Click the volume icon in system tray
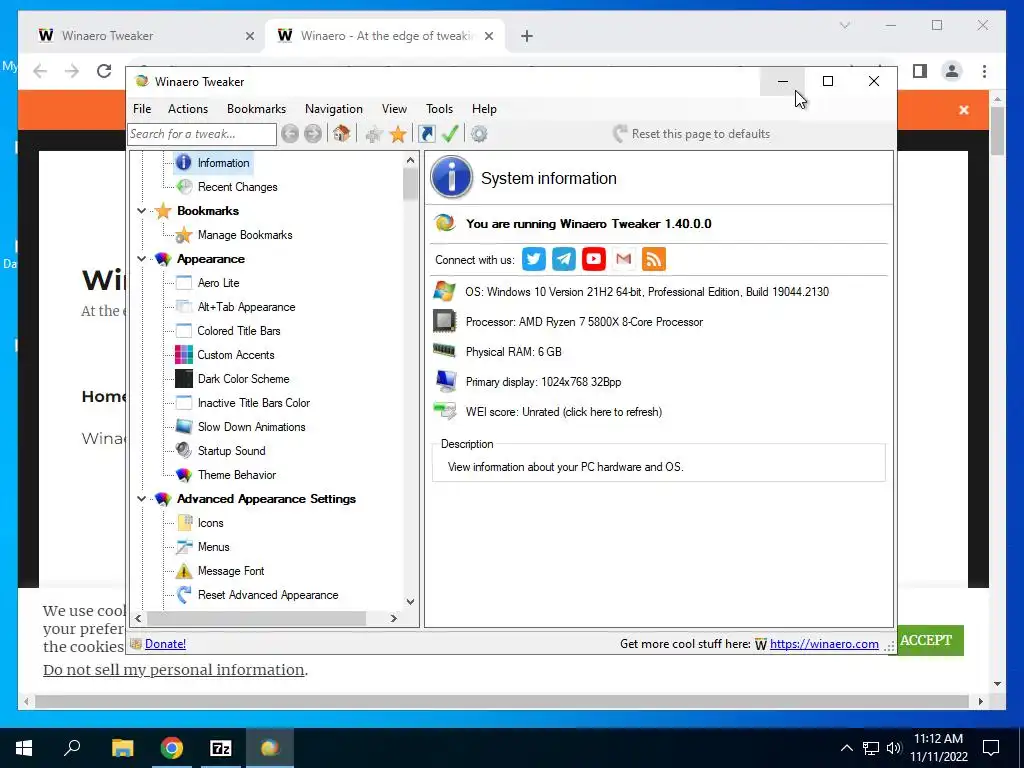The image size is (1024, 768). [894, 748]
